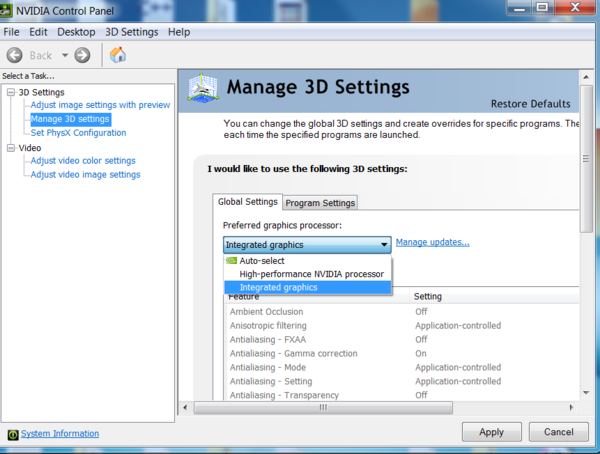The image size is (600, 454).
Task: Click the Manage updates link
Action: [432, 242]
